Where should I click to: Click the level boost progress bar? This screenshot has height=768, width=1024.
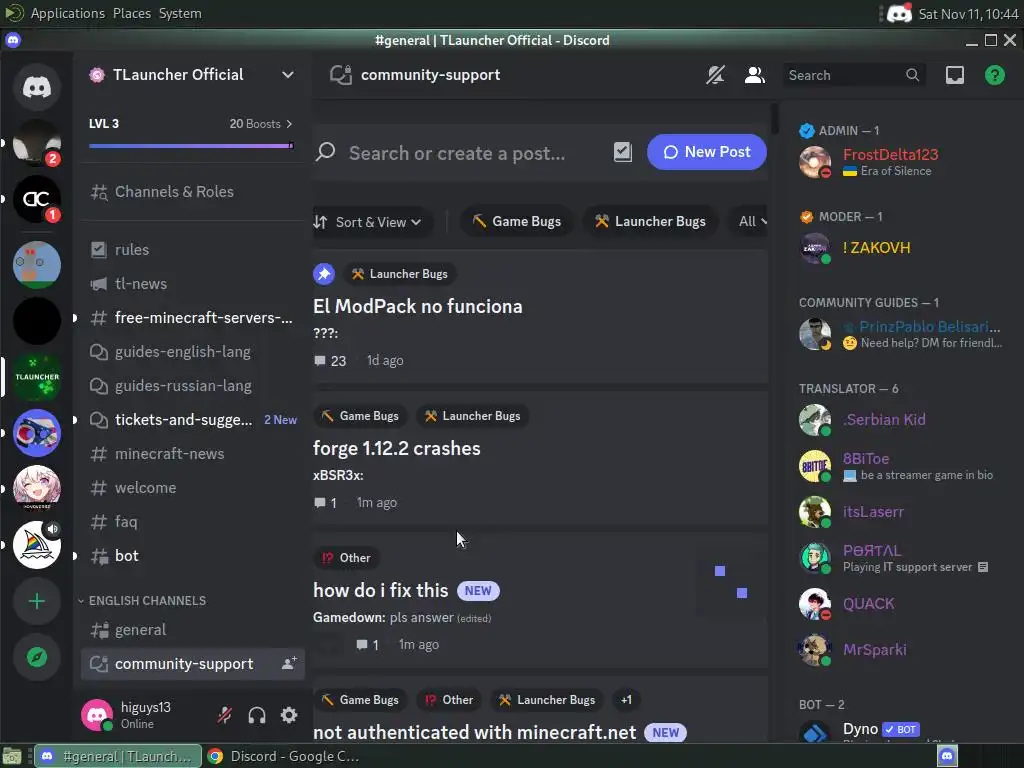point(191,146)
